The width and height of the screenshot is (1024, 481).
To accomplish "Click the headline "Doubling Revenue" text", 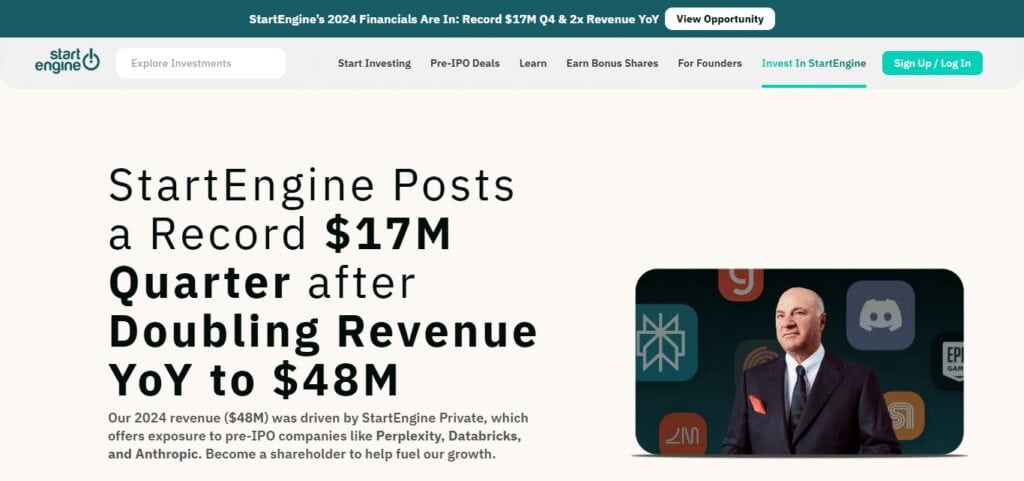I will (323, 332).
